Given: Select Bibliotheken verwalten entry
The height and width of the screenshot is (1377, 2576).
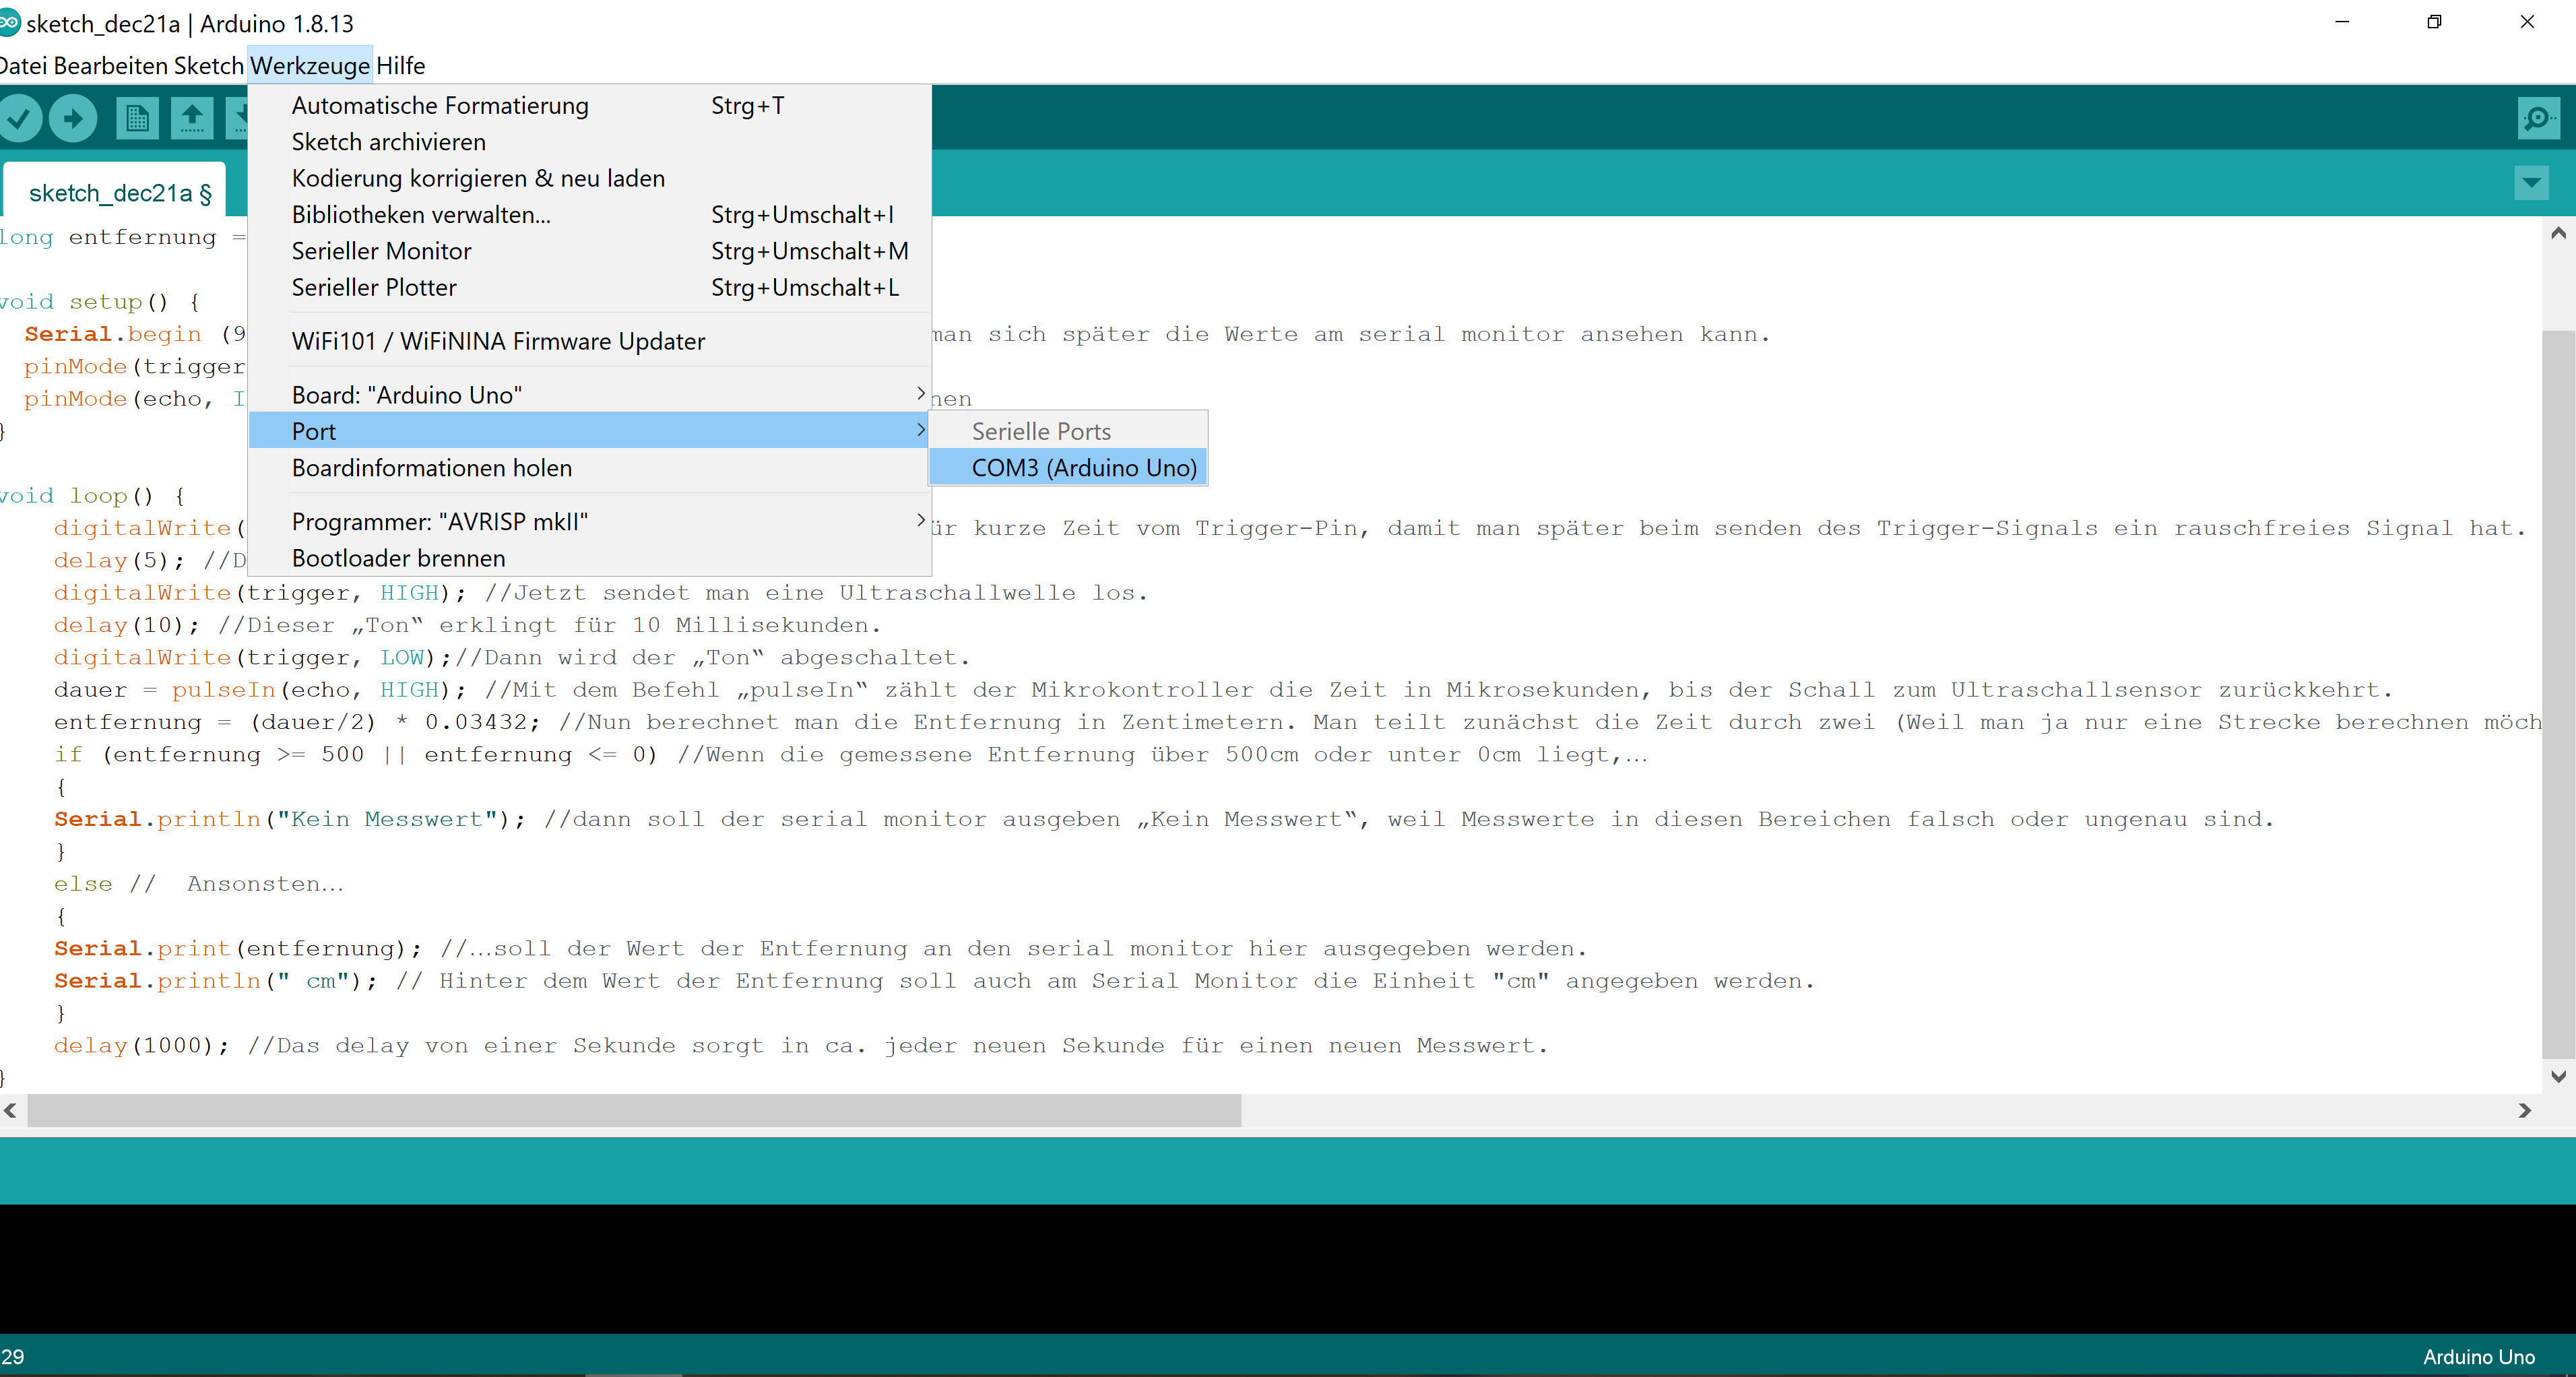Looking at the screenshot, I should (421, 215).
